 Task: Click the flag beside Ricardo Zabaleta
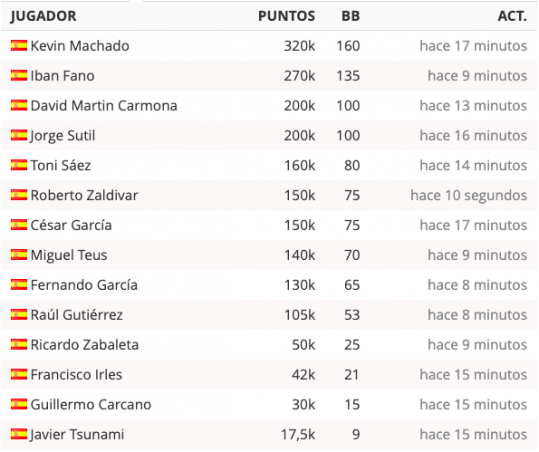pos(19,344)
